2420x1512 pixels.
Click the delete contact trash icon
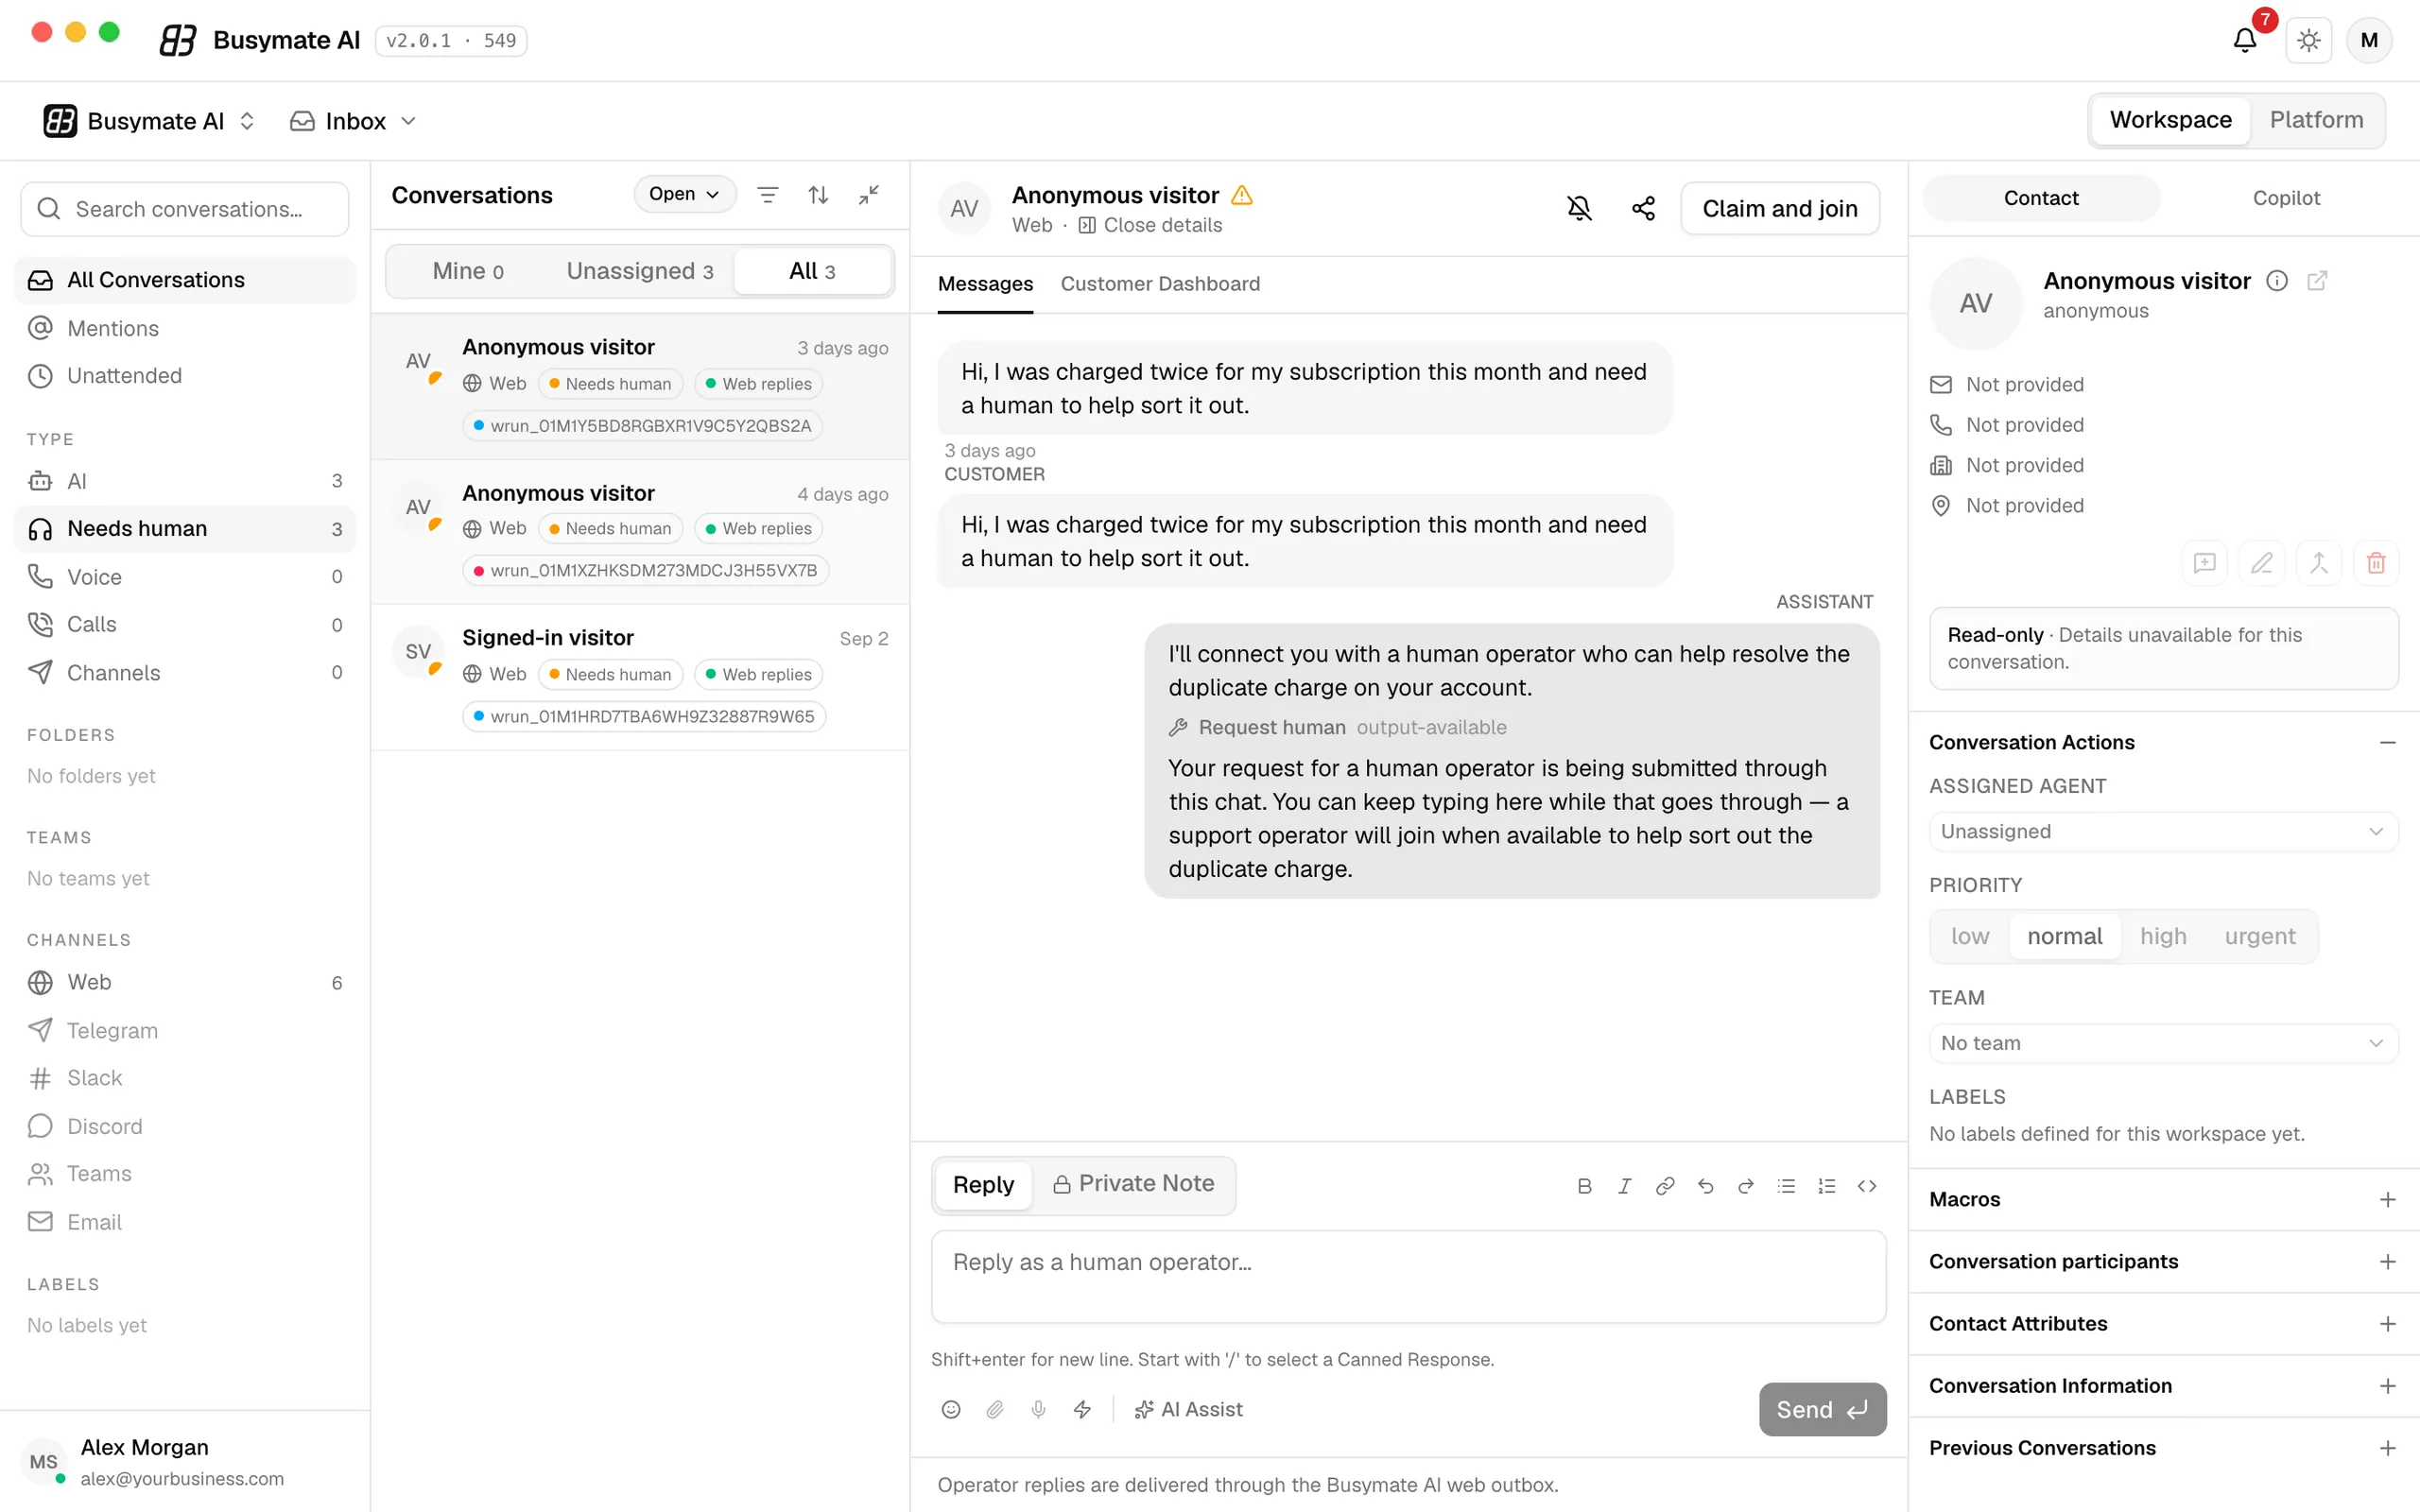point(2376,563)
